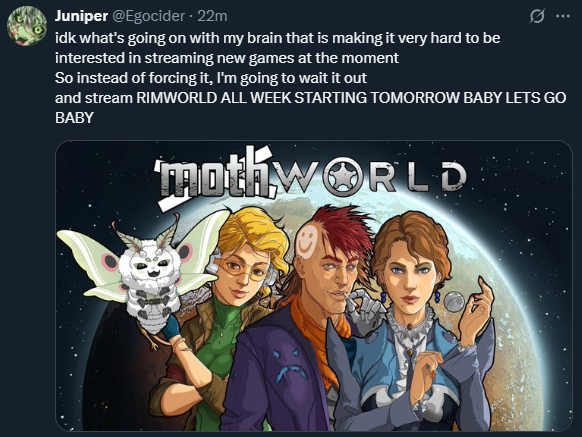Image resolution: width=582 pixels, height=437 pixels.
Task: Click the smiley tattoo on shaved head
Action: click(308, 241)
